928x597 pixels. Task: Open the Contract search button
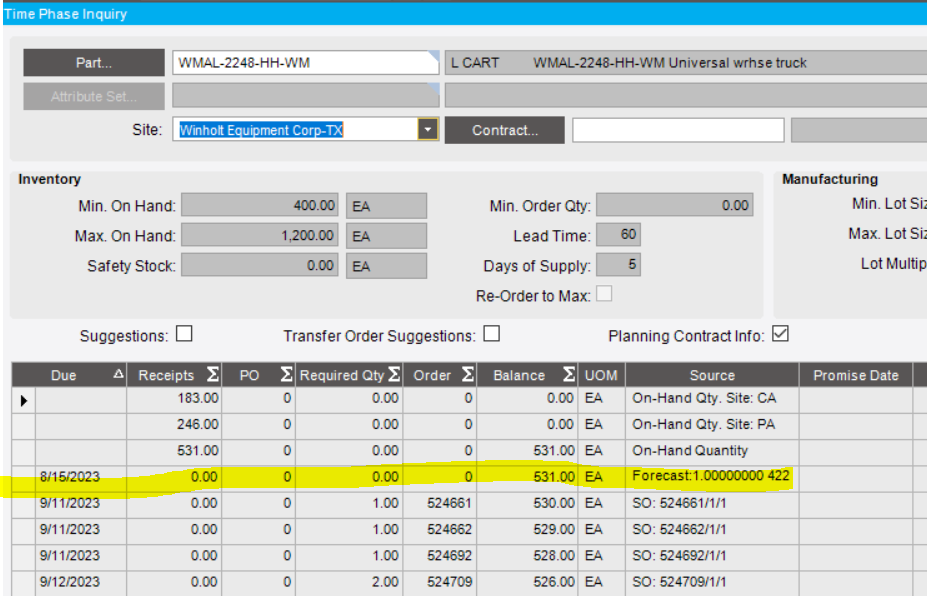coord(505,130)
